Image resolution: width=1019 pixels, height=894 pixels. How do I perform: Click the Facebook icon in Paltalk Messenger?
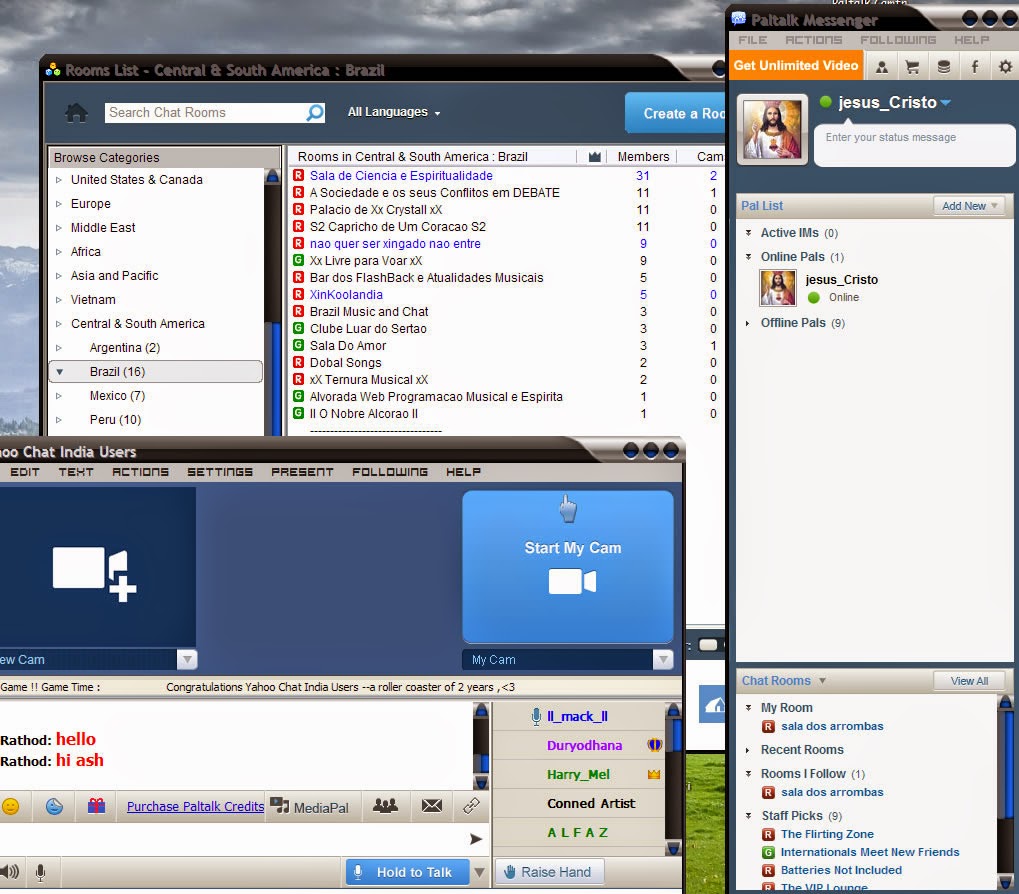975,66
